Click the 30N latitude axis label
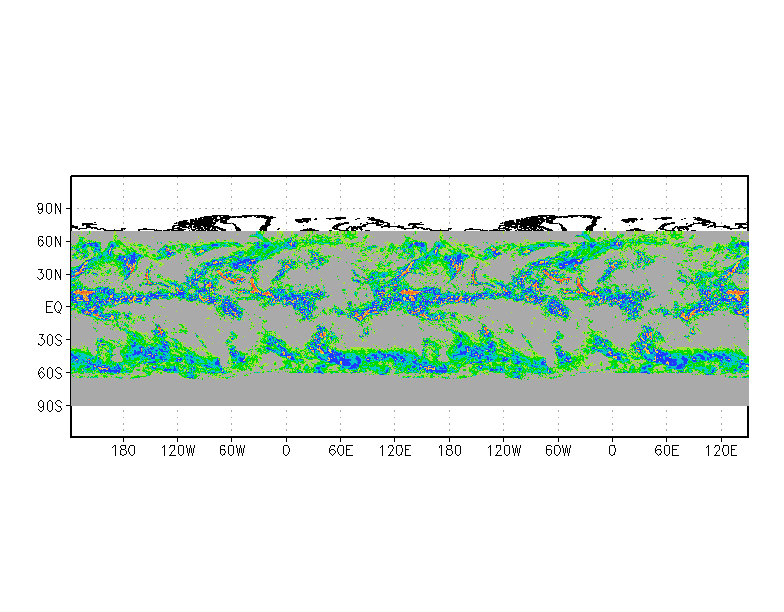The width and height of the screenshot is (784, 612). click(x=49, y=274)
